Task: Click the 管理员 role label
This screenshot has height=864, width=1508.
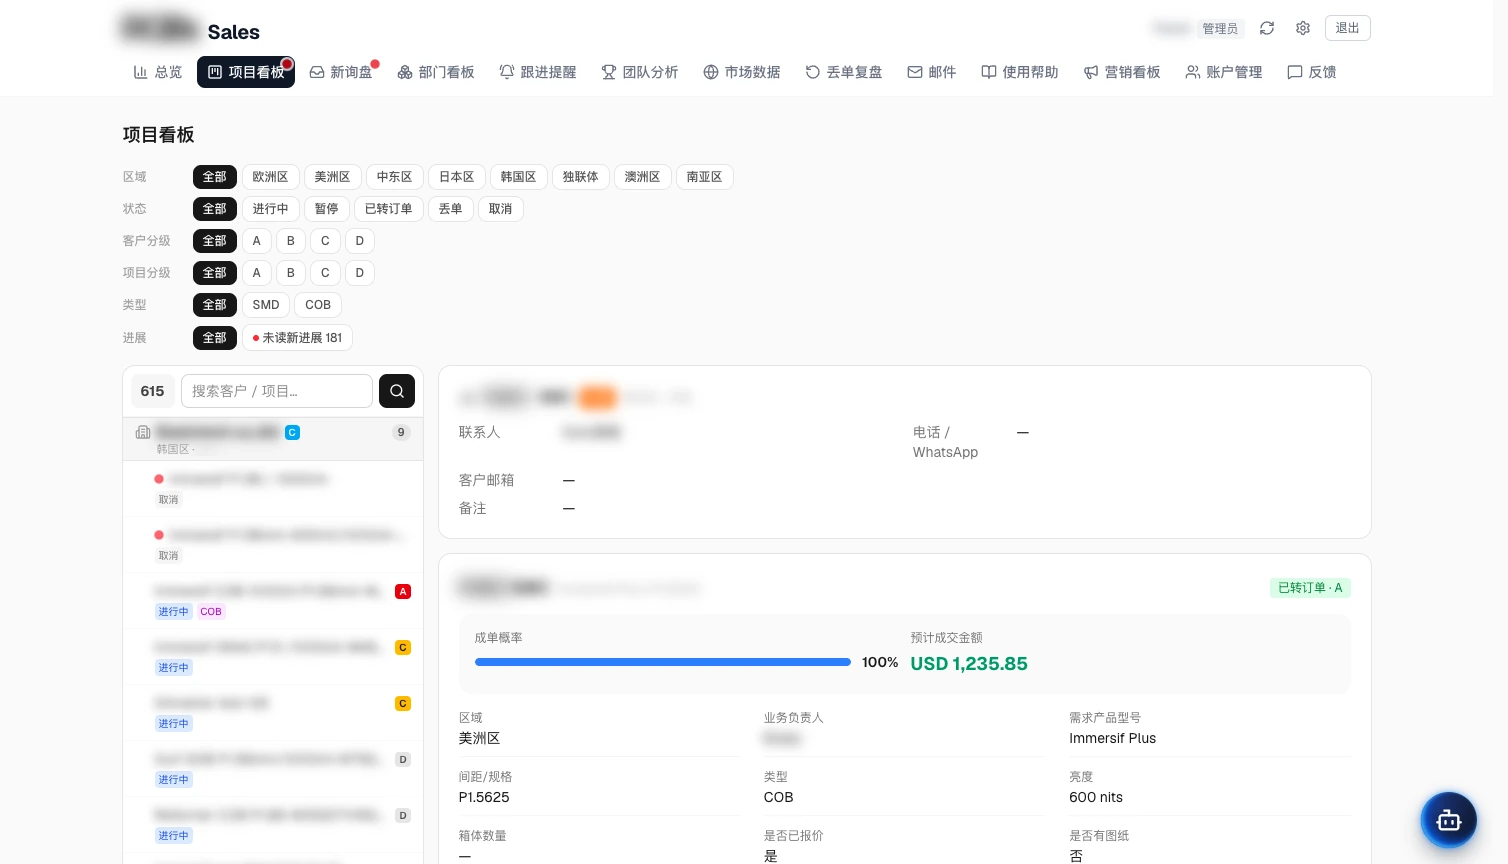Action: point(1220,29)
